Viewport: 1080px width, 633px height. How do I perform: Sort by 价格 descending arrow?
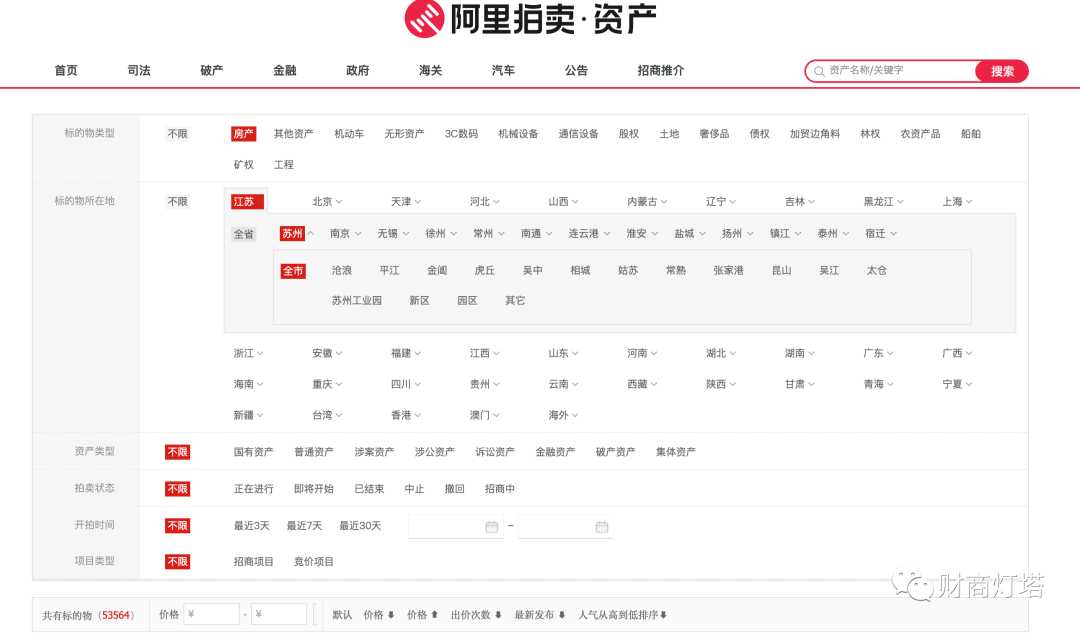(379, 615)
